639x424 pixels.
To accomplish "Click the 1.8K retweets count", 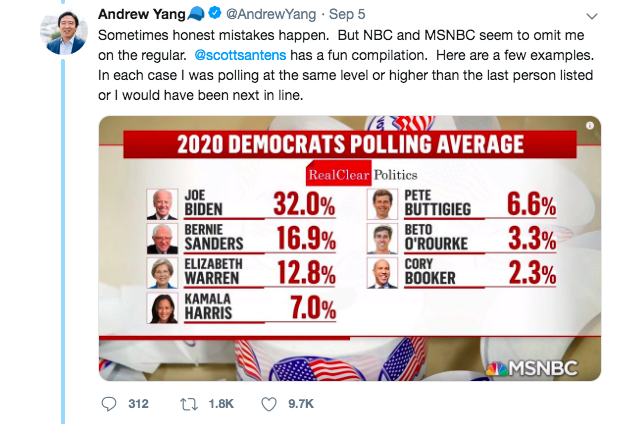I will pyautogui.click(x=219, y=404).
